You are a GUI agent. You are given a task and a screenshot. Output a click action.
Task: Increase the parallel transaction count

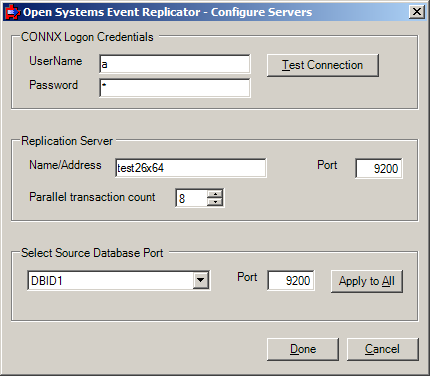[x=215, y=194]
